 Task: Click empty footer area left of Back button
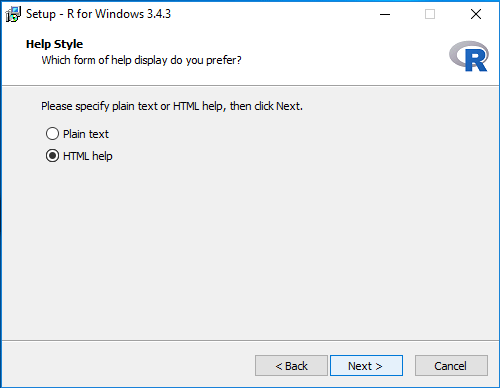pyautogui.click(x=127, y=365)
